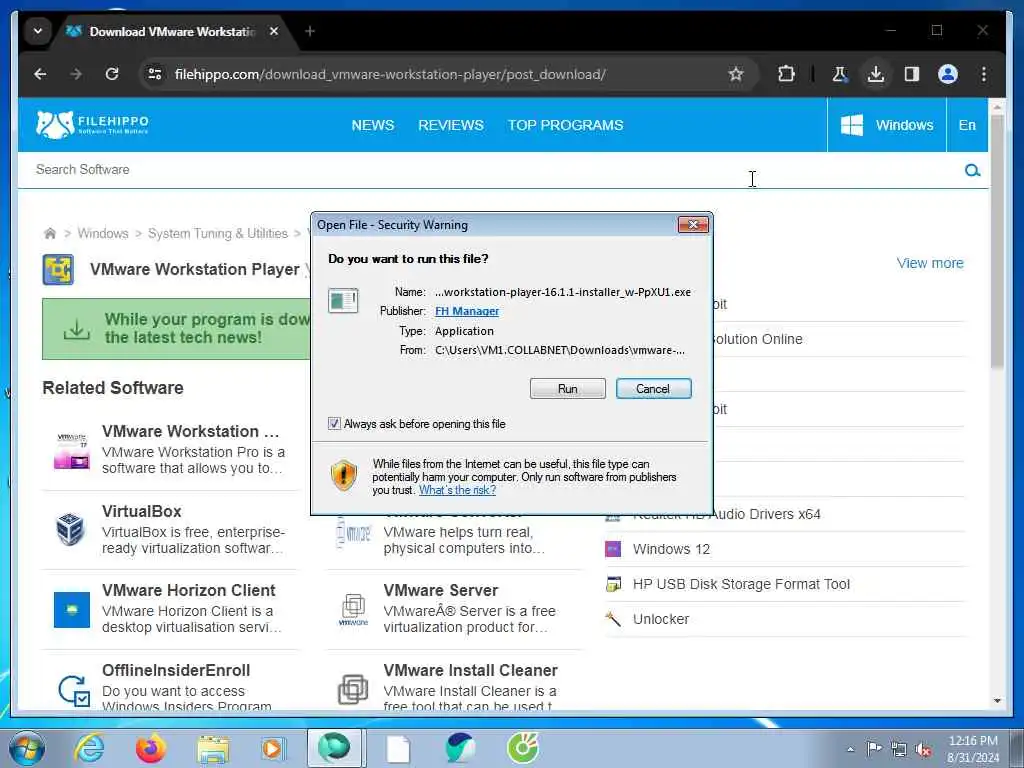1024x768 pixels.
Task: Open Chrome Labs flask icon
Action: coord(840,74)
